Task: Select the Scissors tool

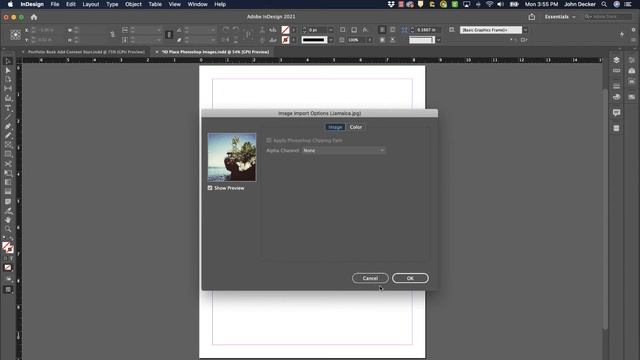Action: [8, 164]
